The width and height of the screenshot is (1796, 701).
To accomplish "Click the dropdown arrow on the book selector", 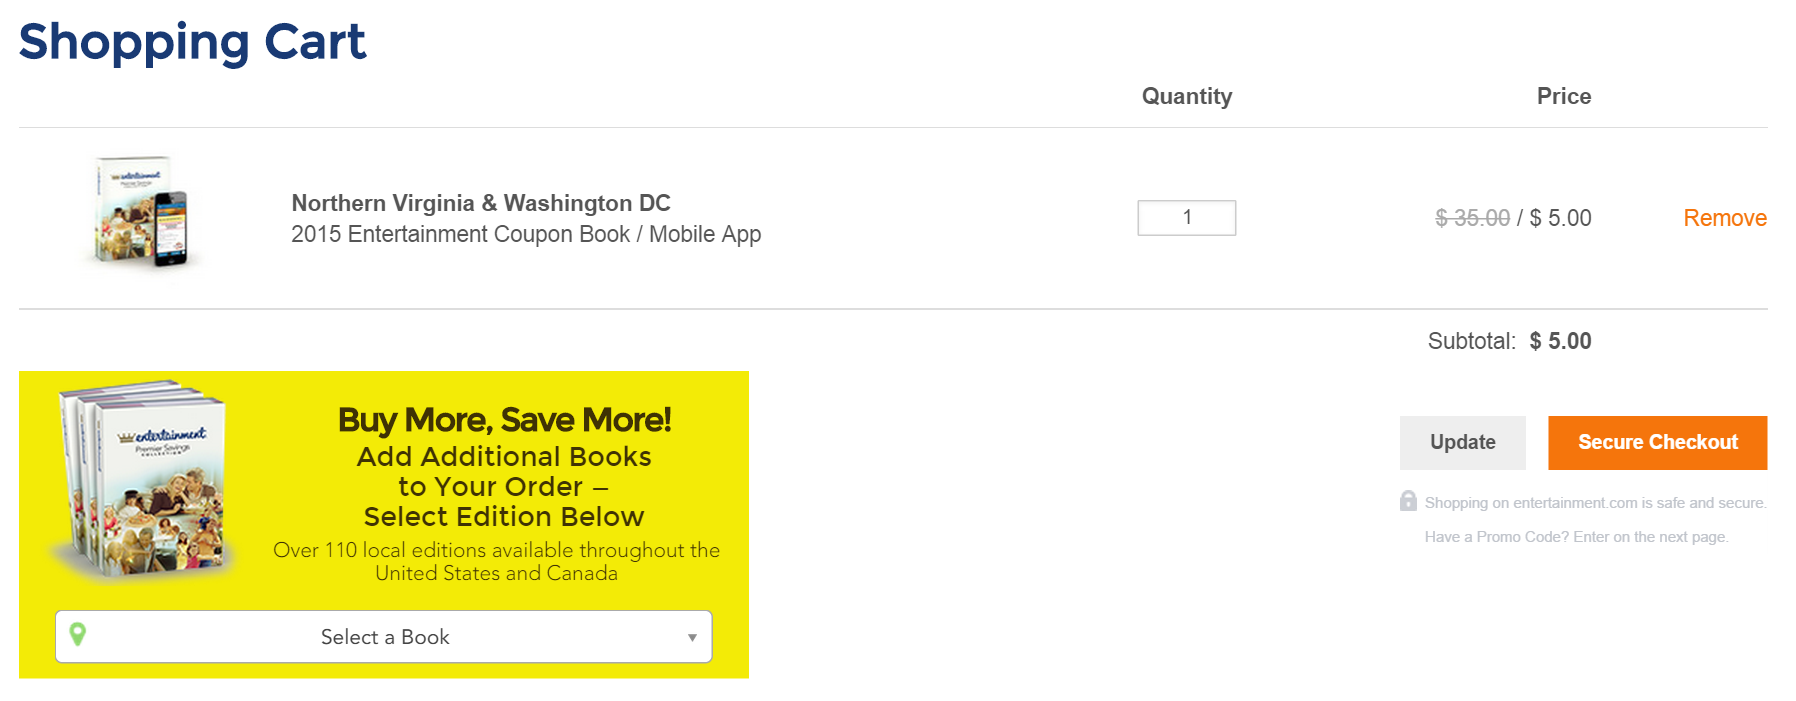I will point(692,637).
